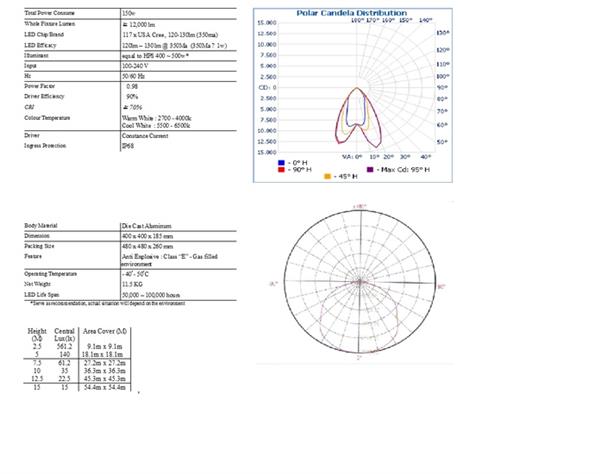Viewport: 600px width, 474px height.
Task: Select the 'Die Cast Aluminum' value
Action: click(147, 226)
